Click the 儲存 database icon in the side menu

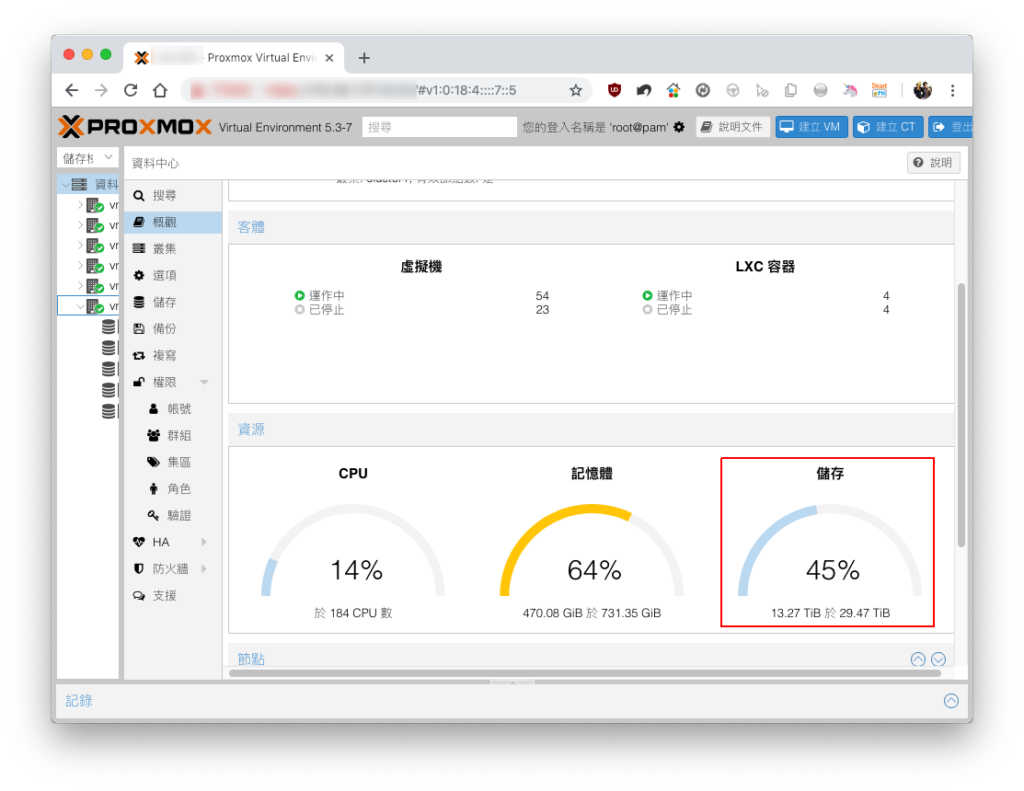[x=139, y=302]
